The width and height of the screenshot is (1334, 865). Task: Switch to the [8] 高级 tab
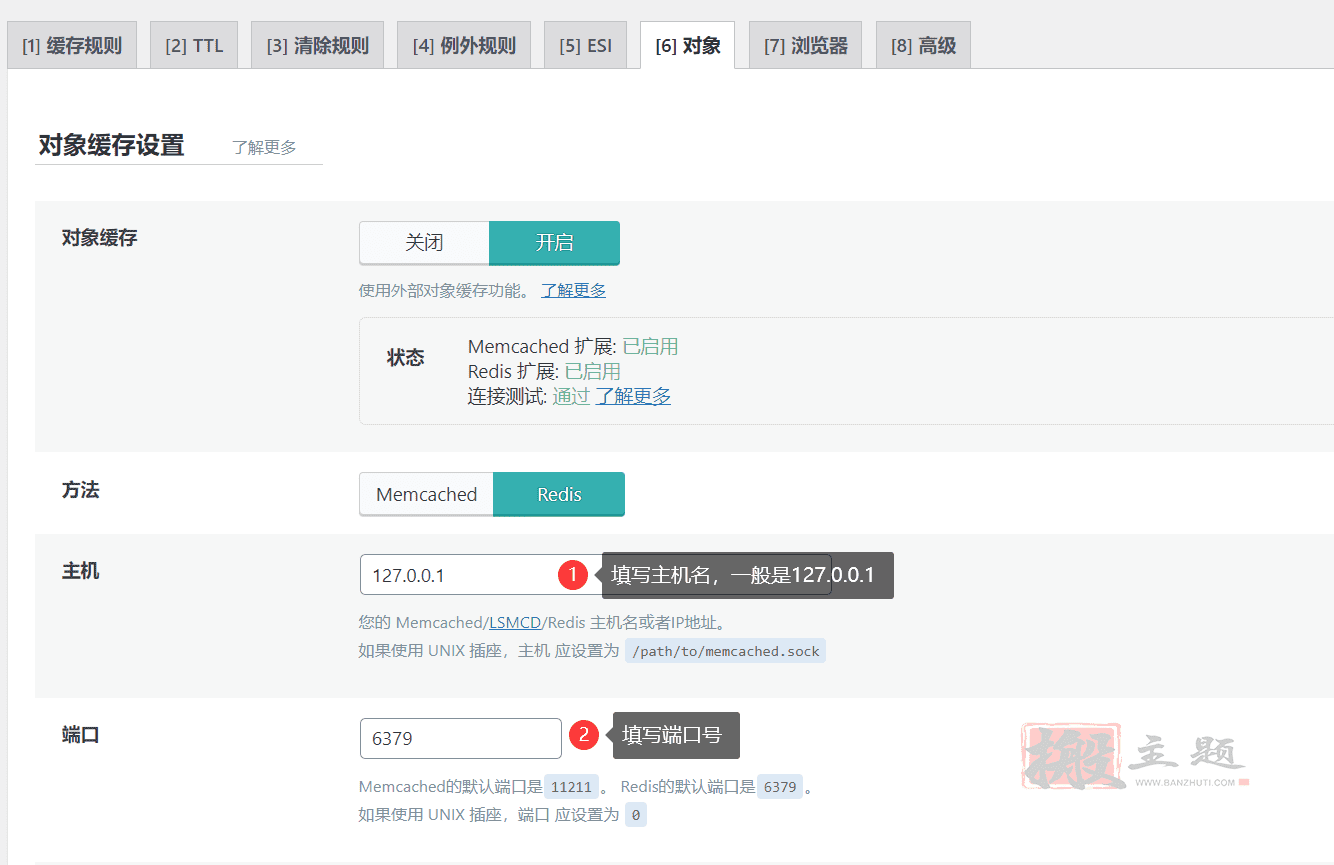point(923,45)
